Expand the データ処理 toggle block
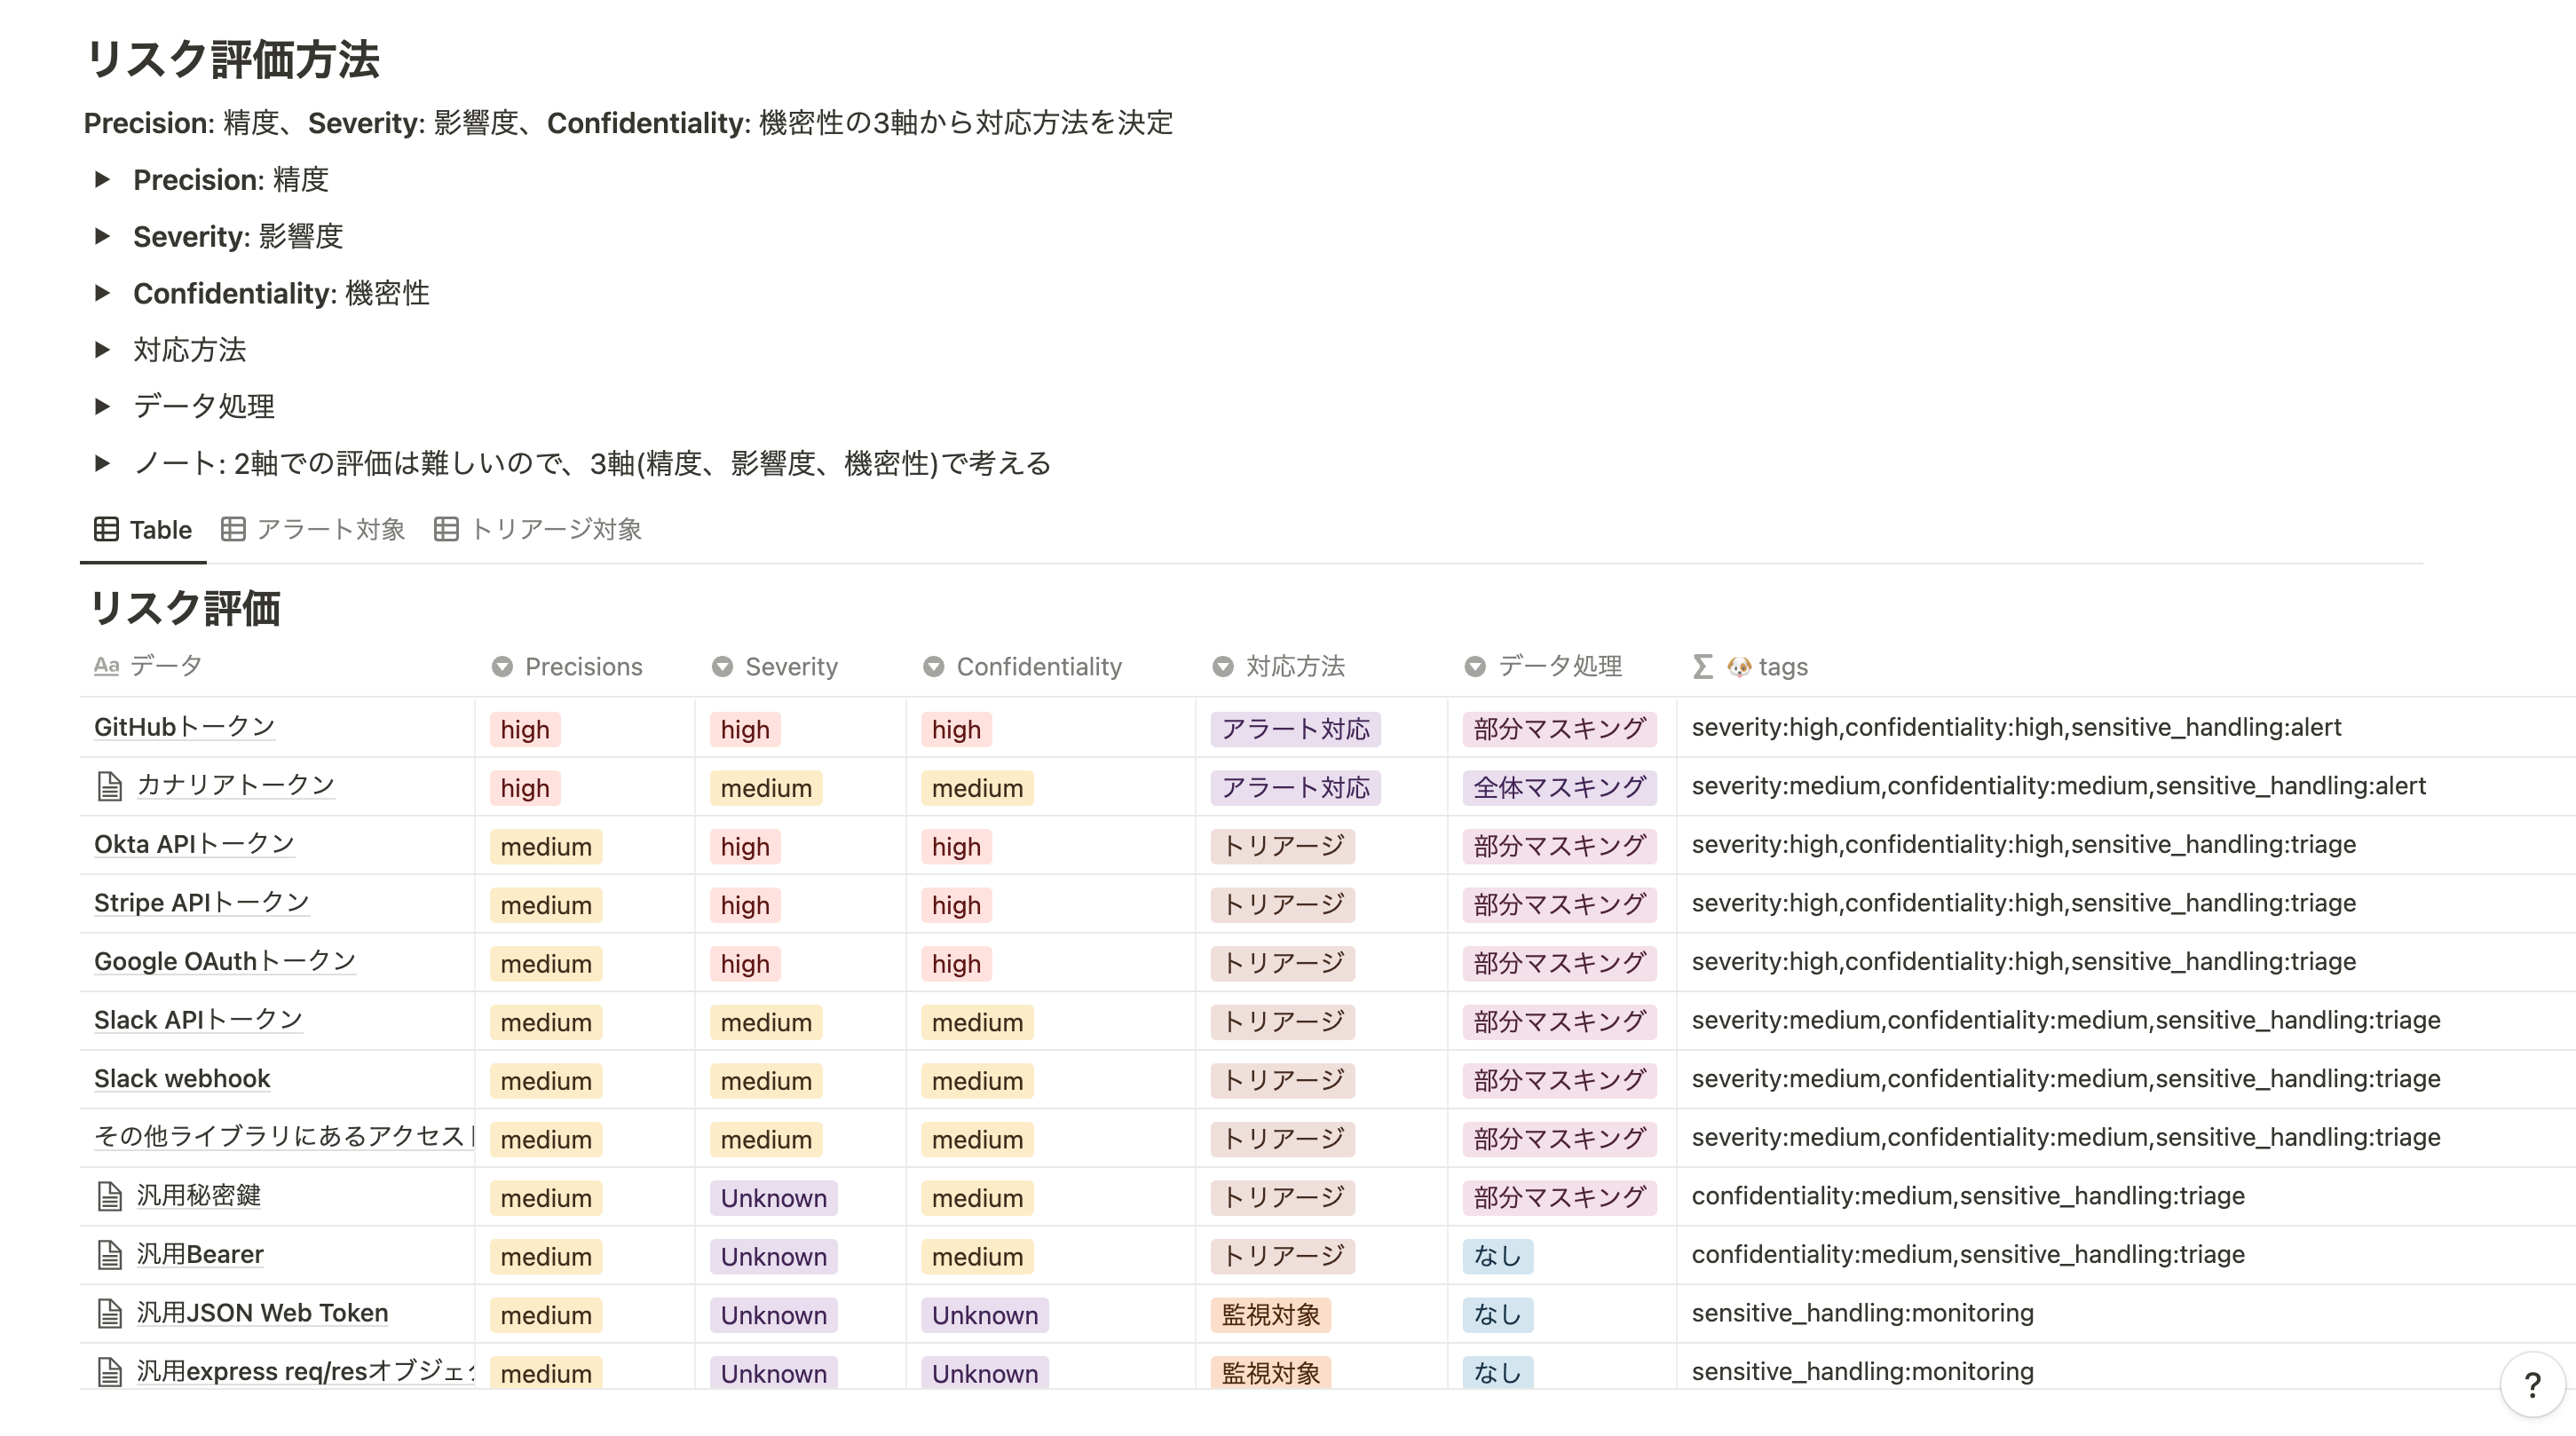Screen dimensions: 2576x1436 102,406
